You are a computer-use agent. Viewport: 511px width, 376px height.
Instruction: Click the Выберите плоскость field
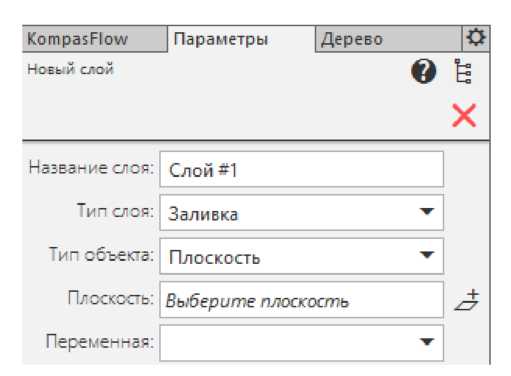[x=302, y=300]
